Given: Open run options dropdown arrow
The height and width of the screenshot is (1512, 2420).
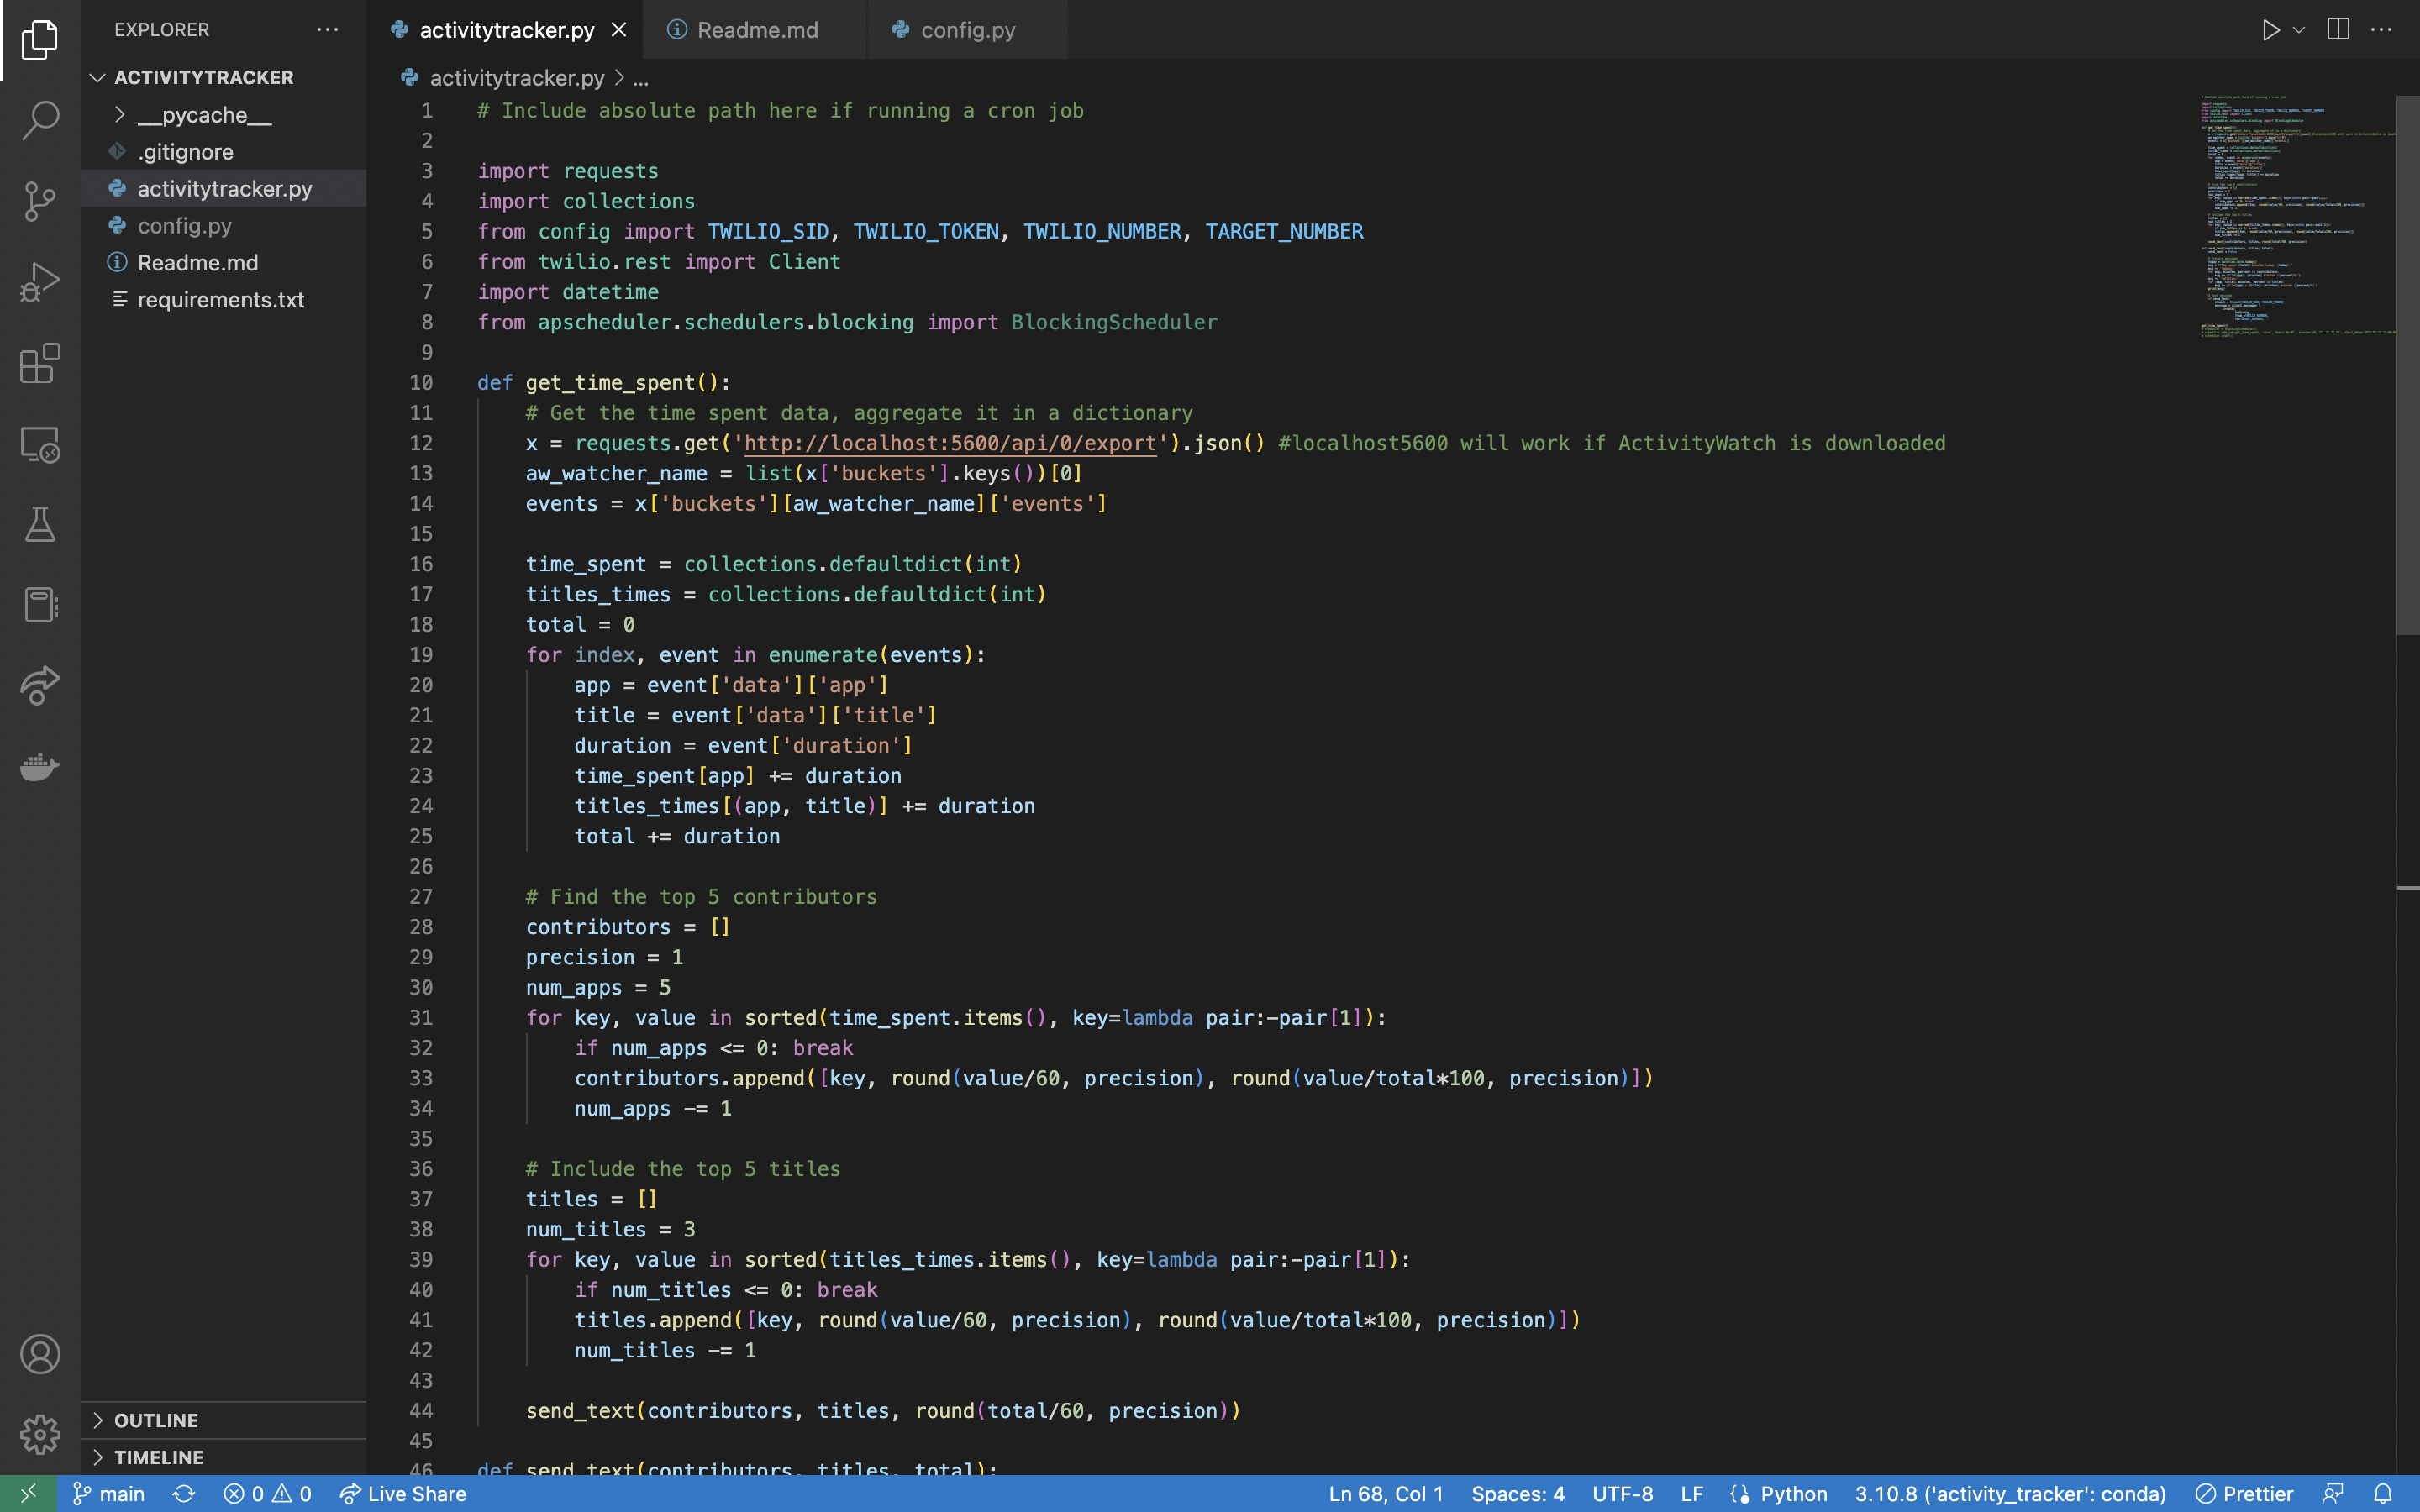Looking at the screenshot, I should (x=2299, y=30).
